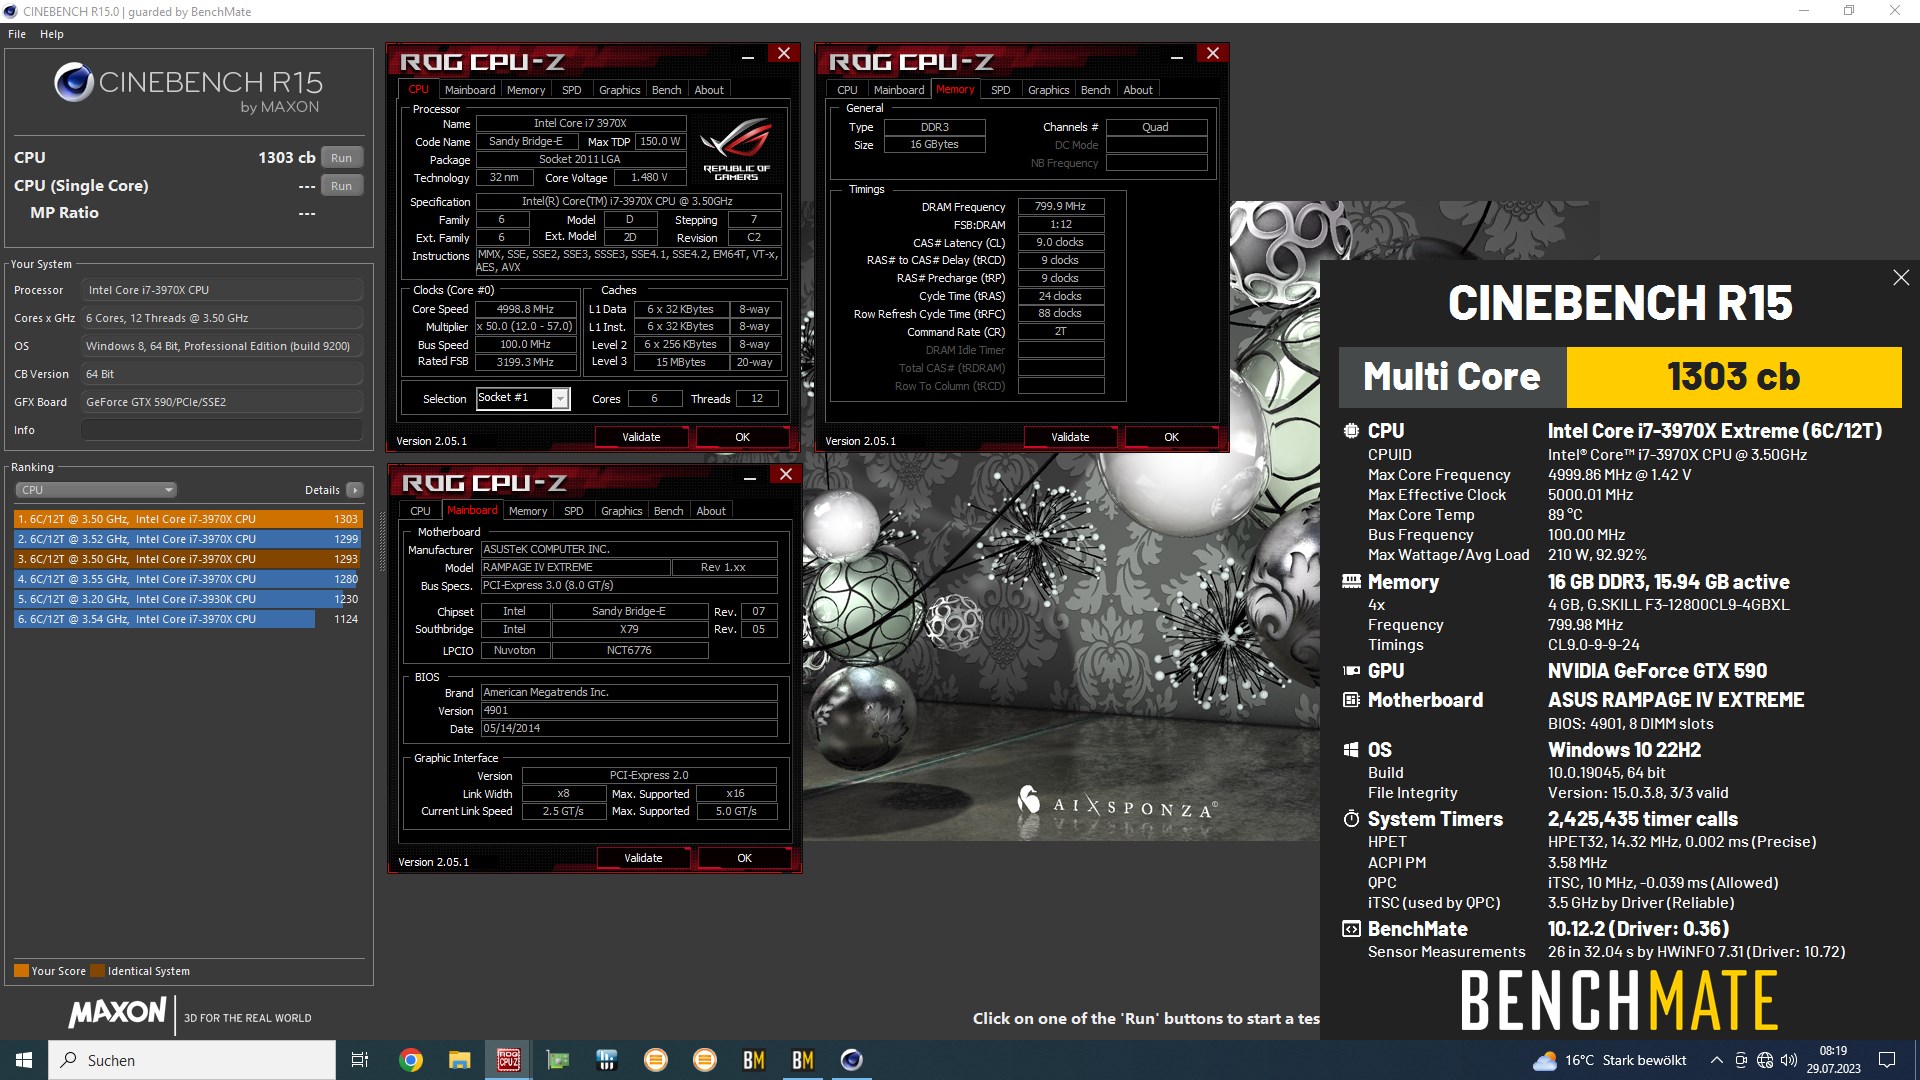This screenshot has height=1080, width=1920.
Task: Click the Cinebench R15 sphere logo
Action: point(74,82)
